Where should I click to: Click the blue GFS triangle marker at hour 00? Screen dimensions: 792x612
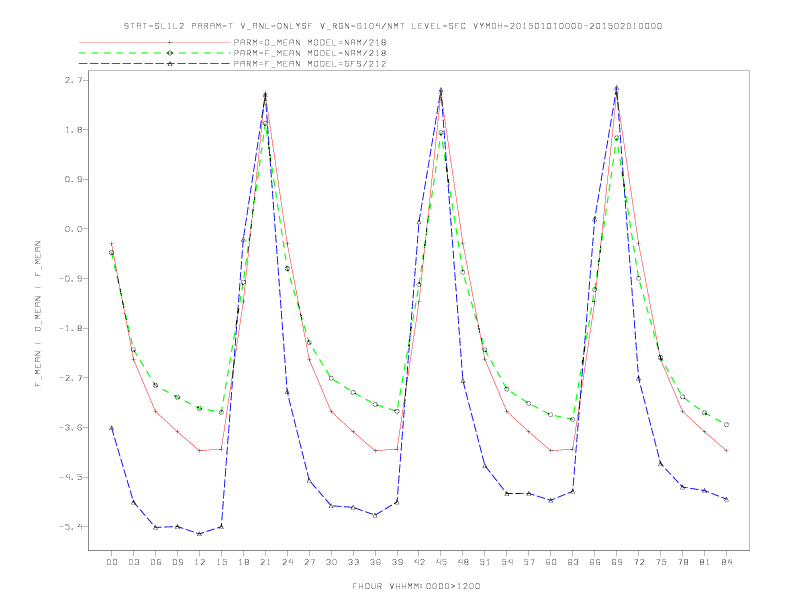(112, 428)
